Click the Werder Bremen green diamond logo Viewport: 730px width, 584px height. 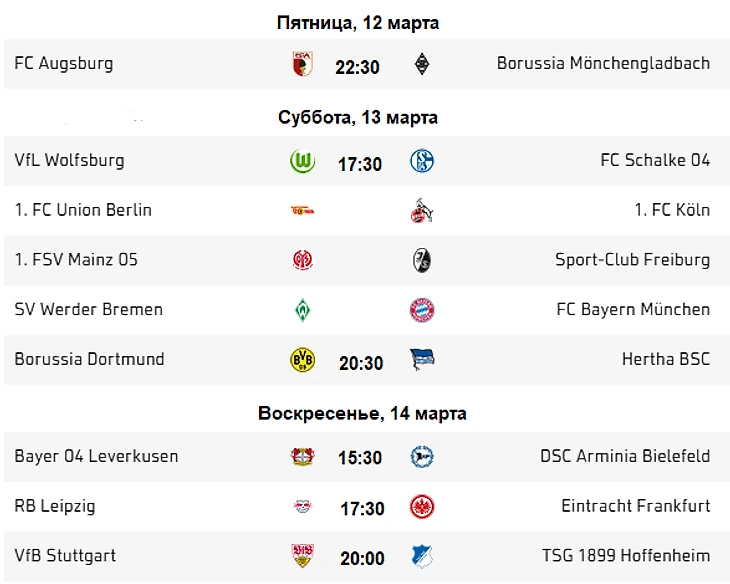302,310
